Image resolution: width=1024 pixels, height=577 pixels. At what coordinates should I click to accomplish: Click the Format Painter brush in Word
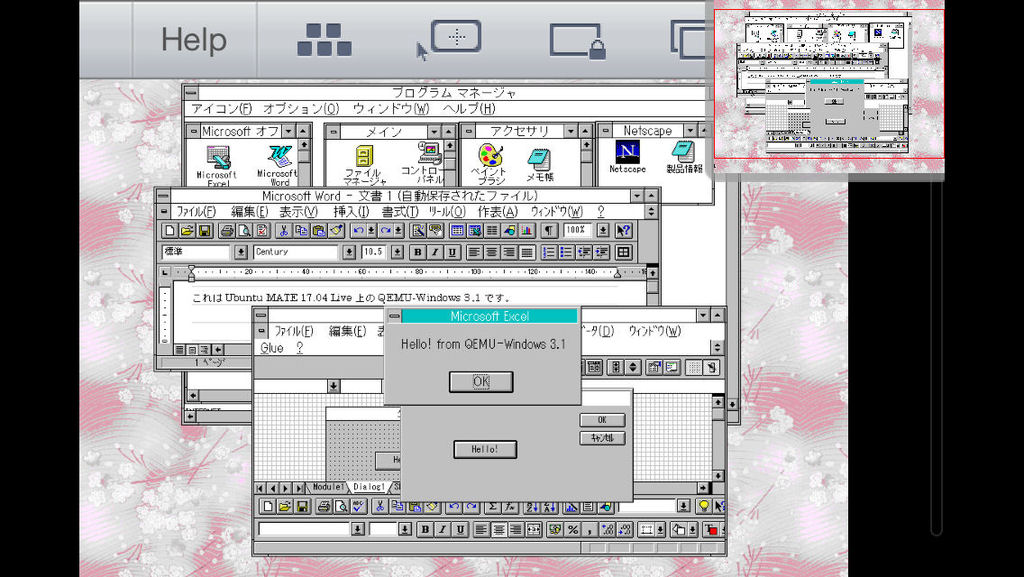point(336,230)
